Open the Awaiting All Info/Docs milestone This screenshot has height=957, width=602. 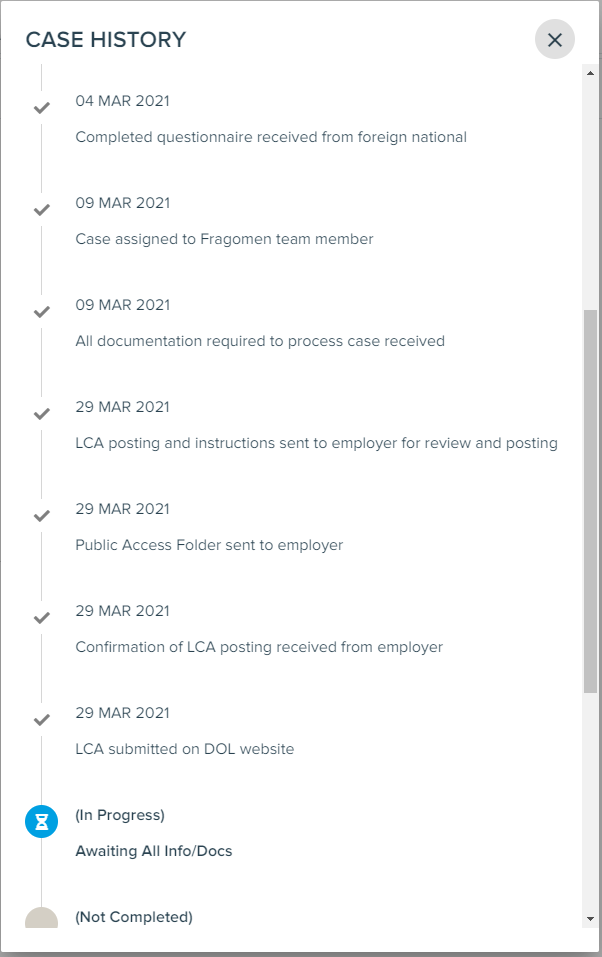point(153,851)
